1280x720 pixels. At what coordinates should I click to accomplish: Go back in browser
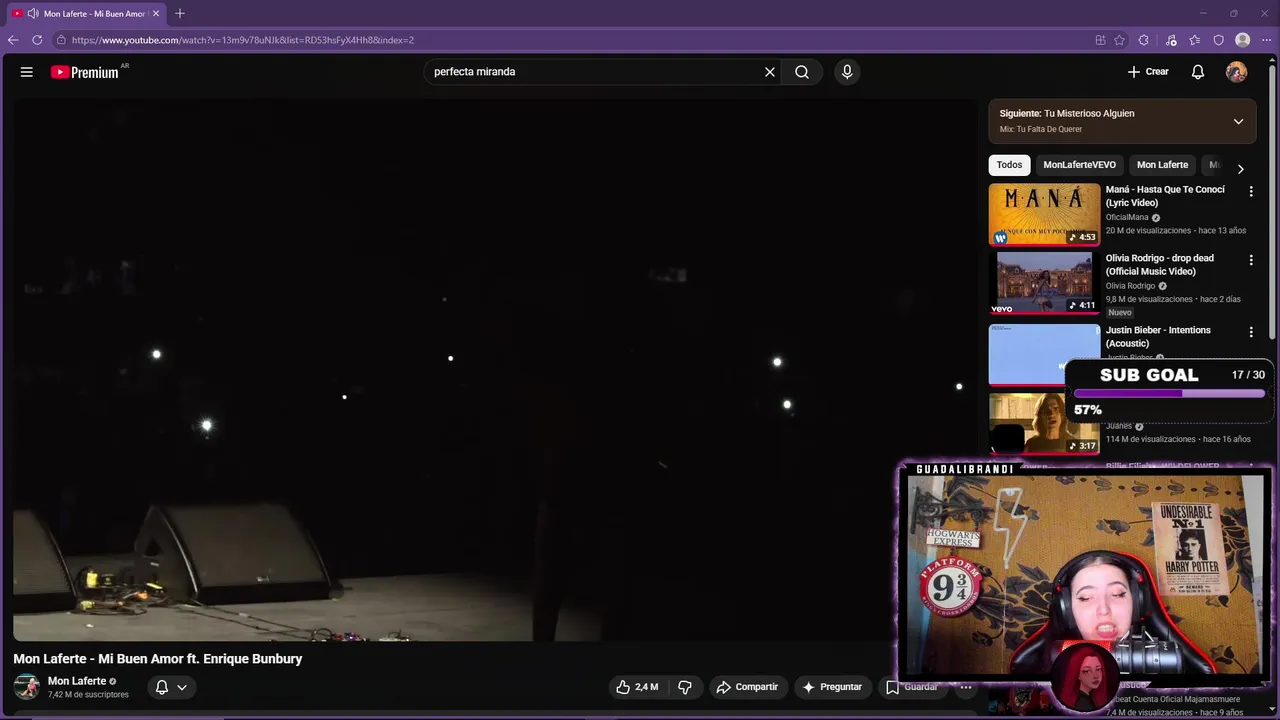coord(13,40)
